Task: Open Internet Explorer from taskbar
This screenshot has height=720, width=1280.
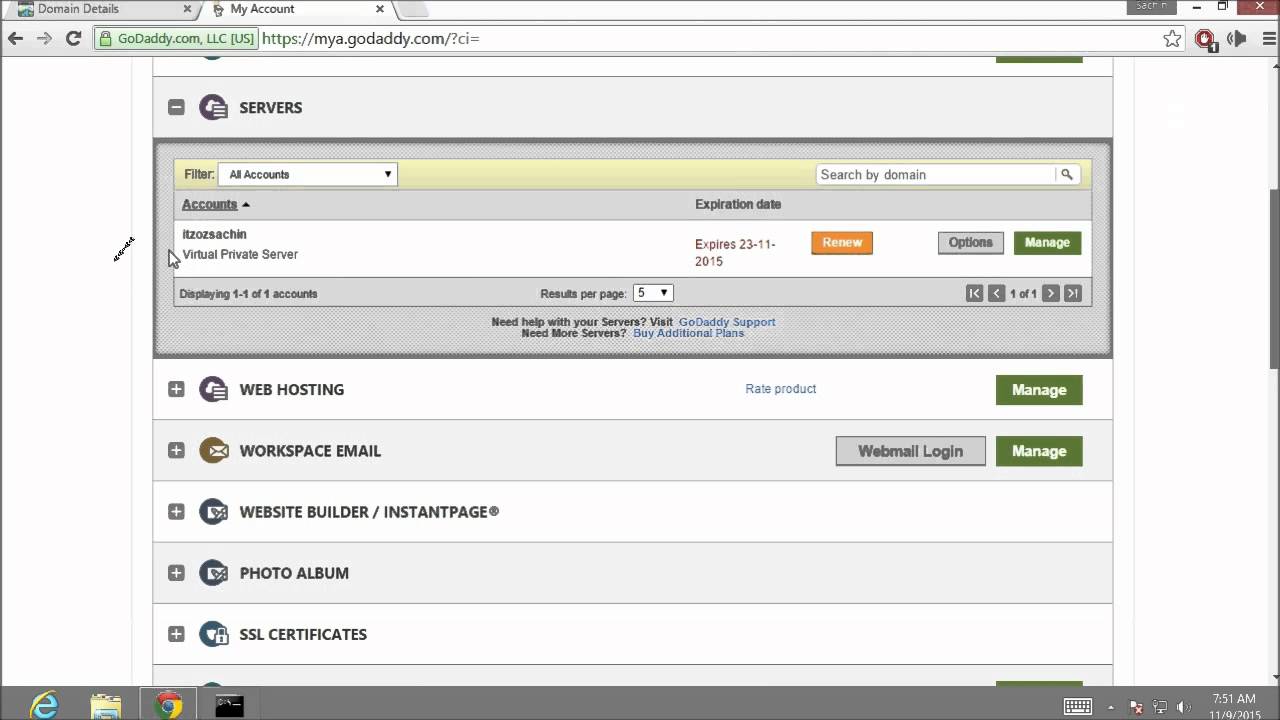Action: point(44,705)
